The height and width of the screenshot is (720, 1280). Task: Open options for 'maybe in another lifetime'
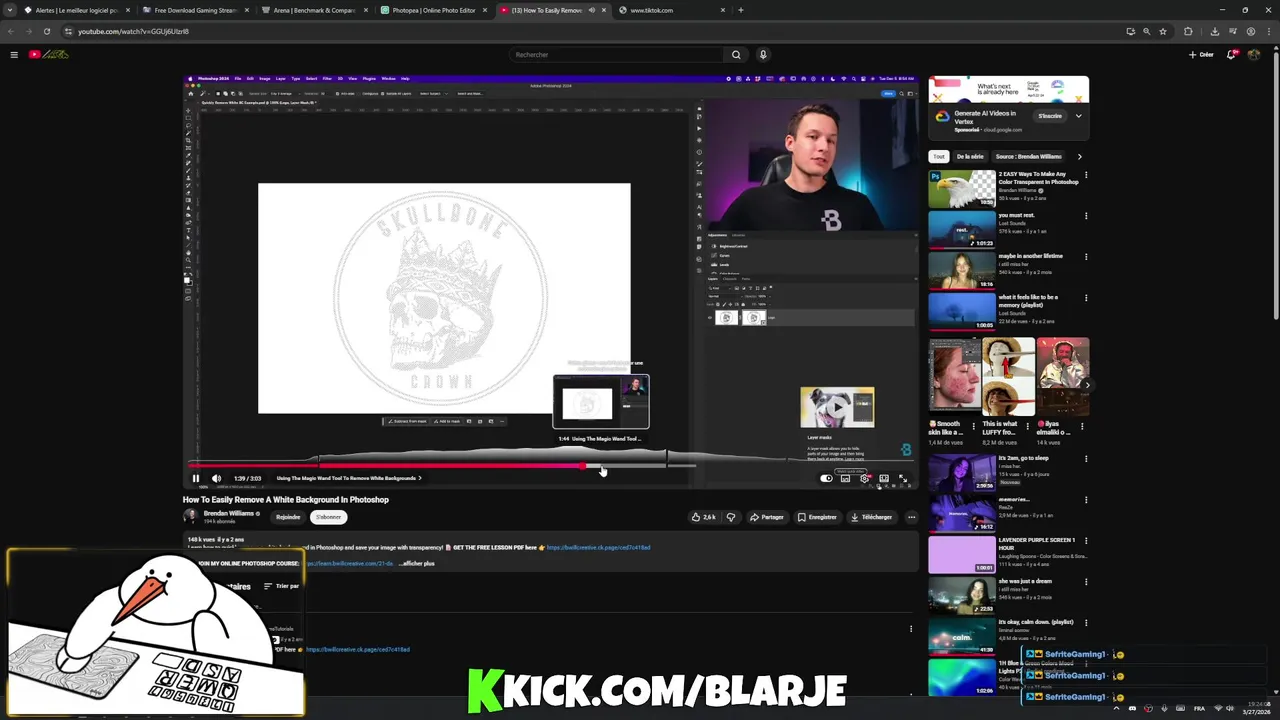pyautogui.click(x=1086, y=257)
